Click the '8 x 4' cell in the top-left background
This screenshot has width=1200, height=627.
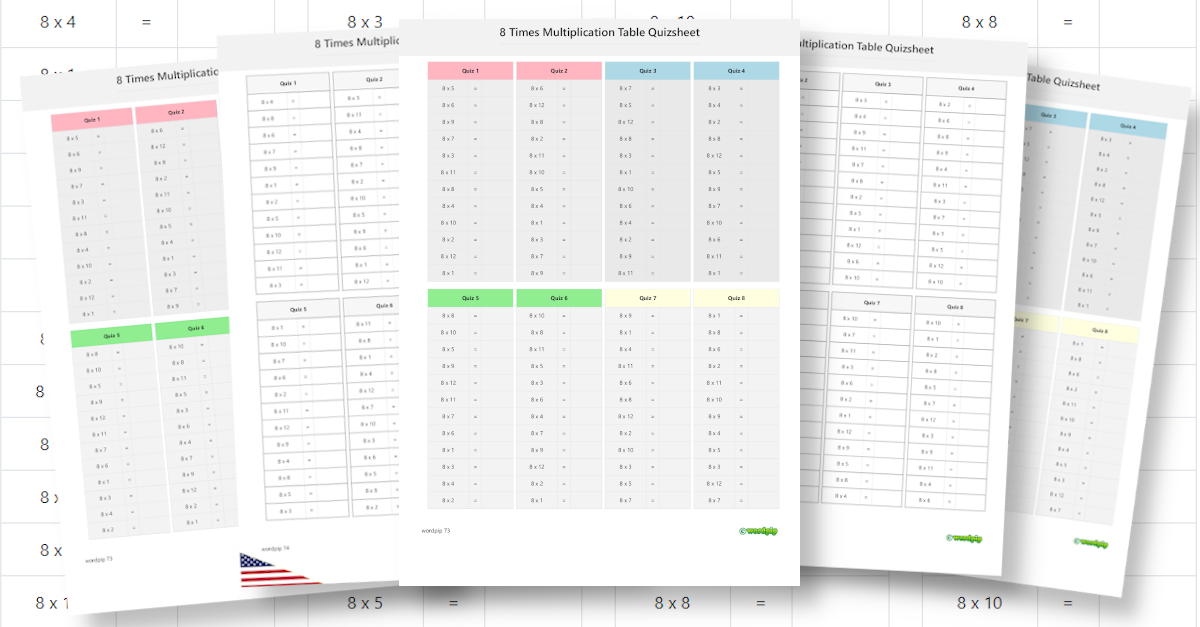click(x=58, y=21)
